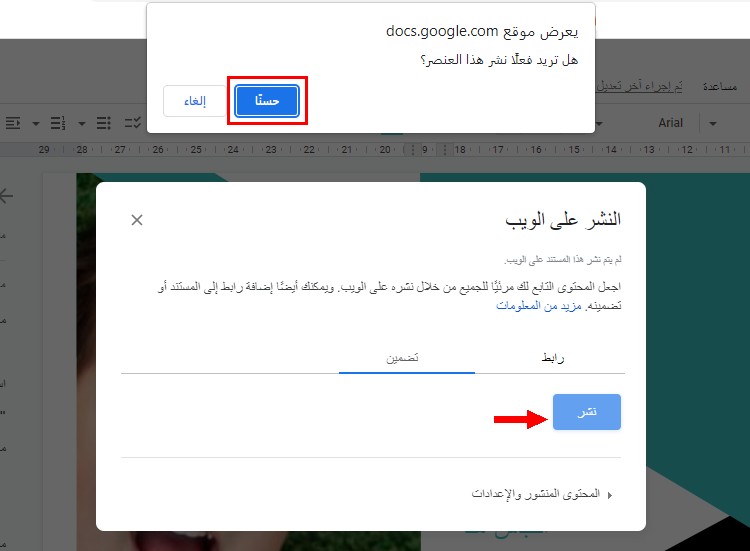750x551 pixels.
Task: Cancel the alert with the إلغاء button
Action: coord(195,100)
